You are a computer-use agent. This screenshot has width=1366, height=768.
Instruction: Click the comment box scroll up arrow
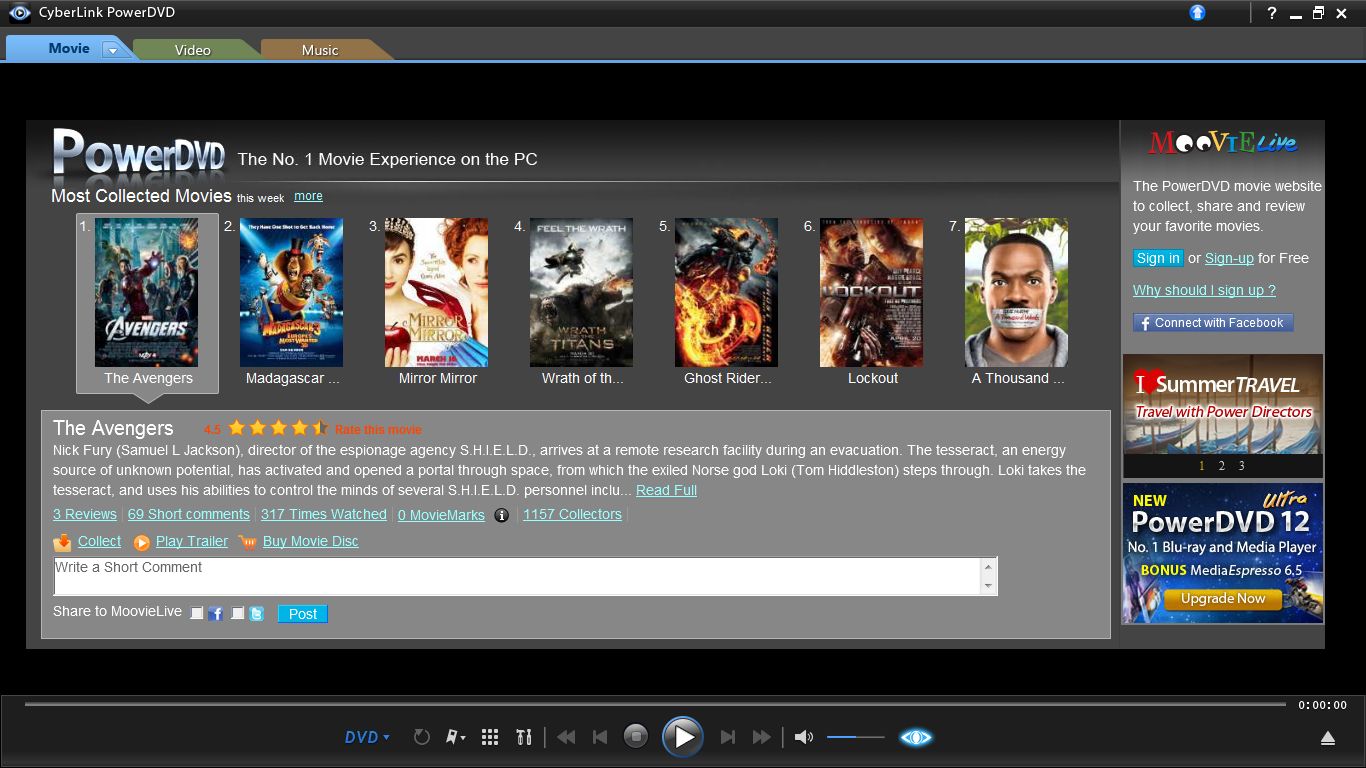coord(988,567)
